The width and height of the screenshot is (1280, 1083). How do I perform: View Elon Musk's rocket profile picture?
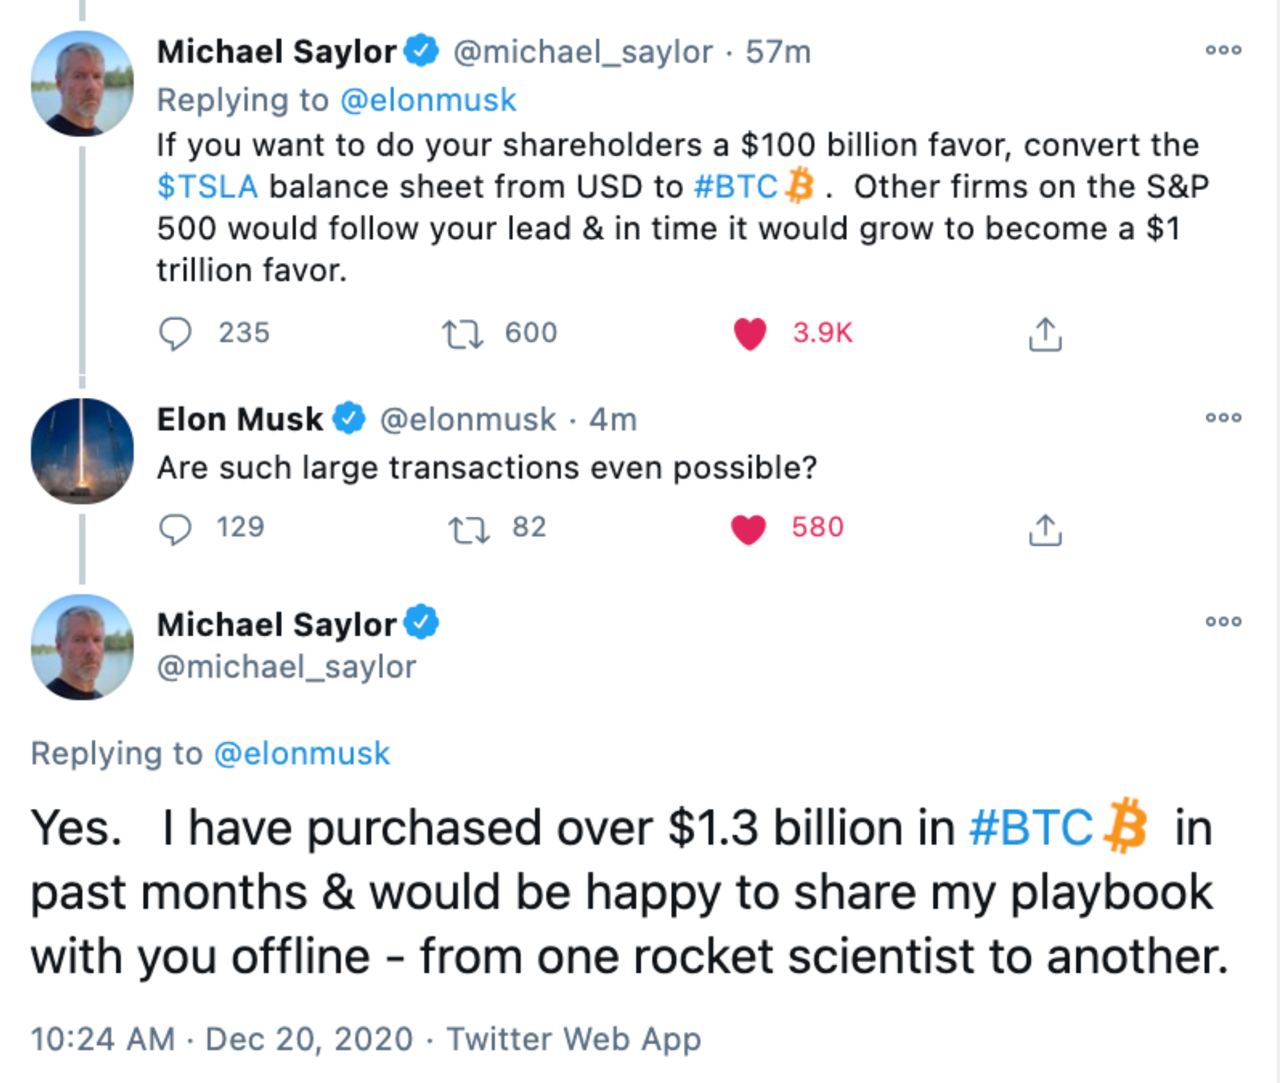(82, 450)
